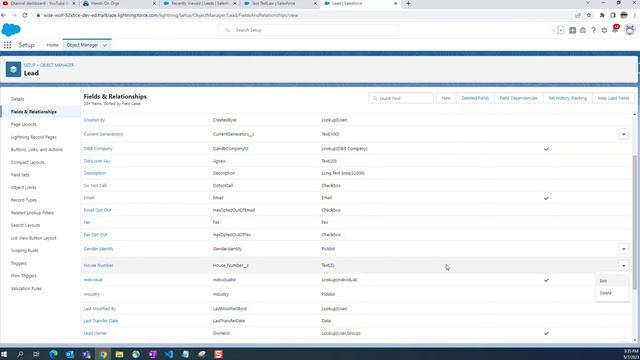The height and width of the screenshot is (360, 640).
Task: Click the global actions plus icon
Action: [x=572, y=30]
